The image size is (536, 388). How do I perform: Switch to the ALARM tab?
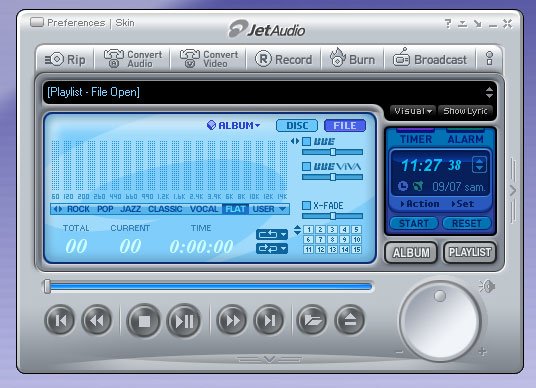(x=466, y=139)
